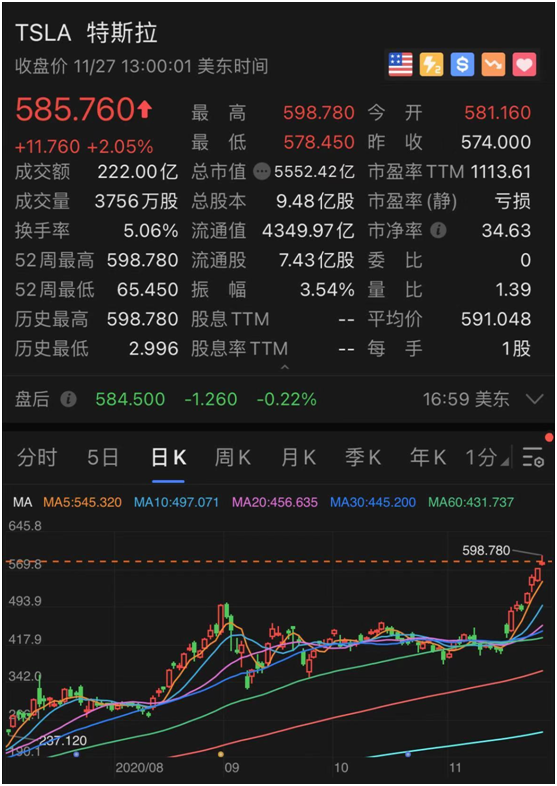Switch to the 月K tab
557x786 pixels.
tap(298, 457)
